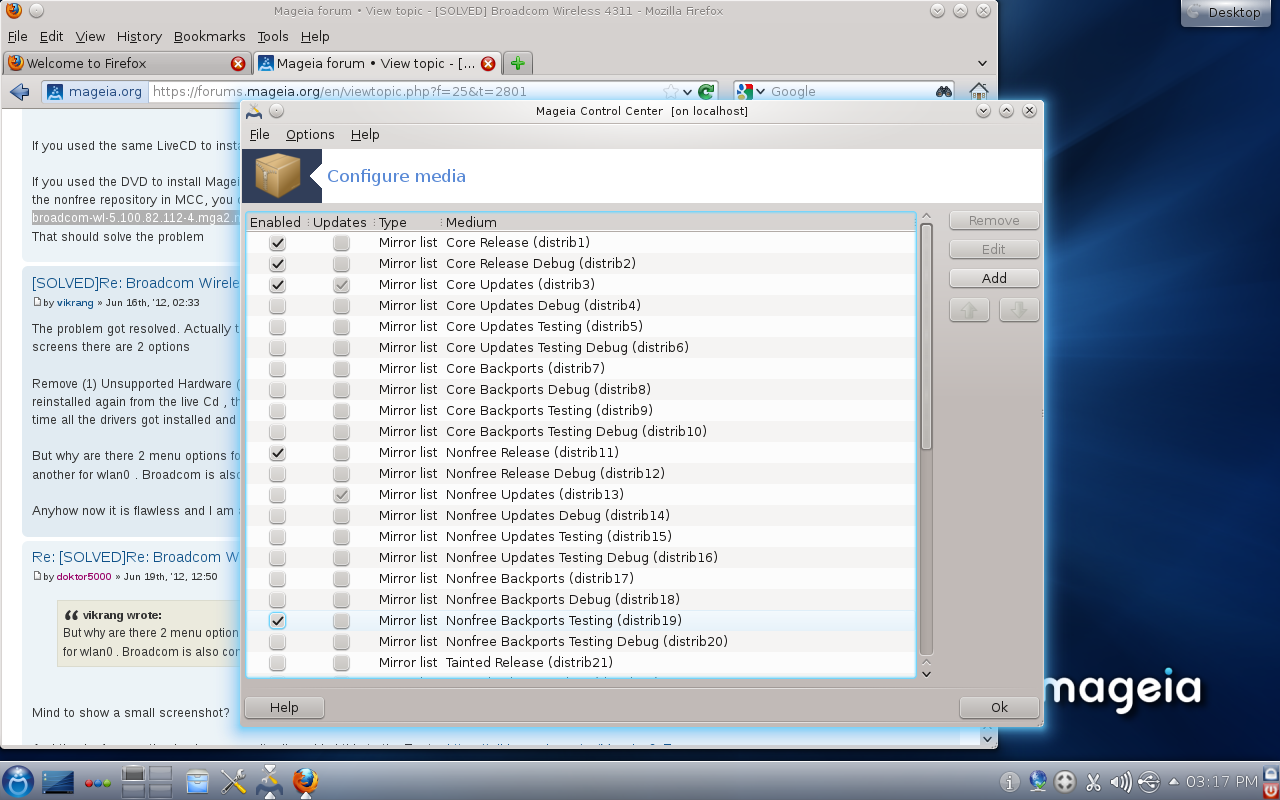The height and width of the screenshot is (800, 1280).
Task: Switch desktops using the virtual desktop pager
Action: point(147,781)
